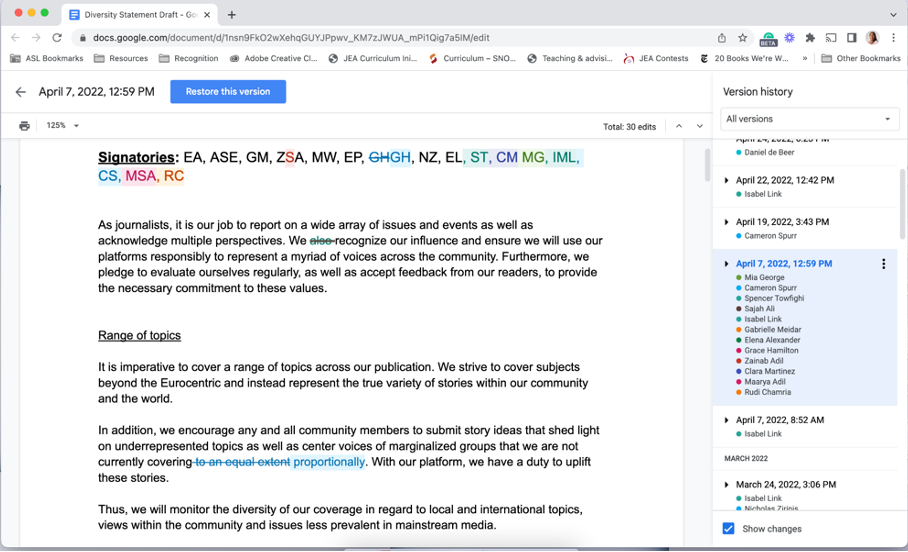Click editor name Mia George
908x552 pixels.
(x=764, y=277)
